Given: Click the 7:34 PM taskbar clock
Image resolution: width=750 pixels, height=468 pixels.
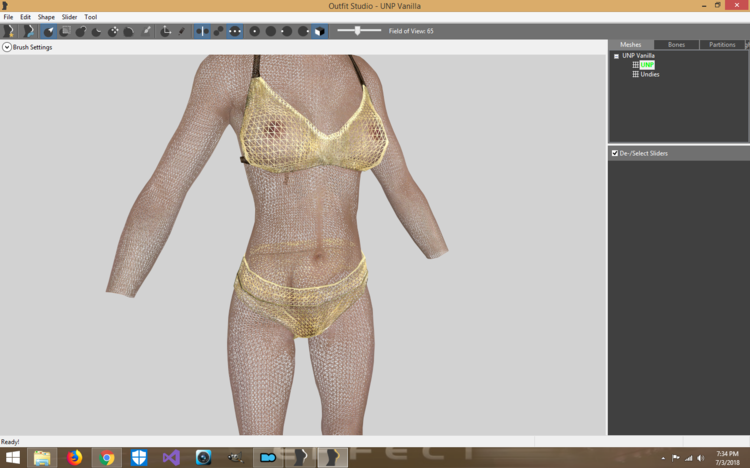Looking at the screenshot, I should click(x=727, y=458).
